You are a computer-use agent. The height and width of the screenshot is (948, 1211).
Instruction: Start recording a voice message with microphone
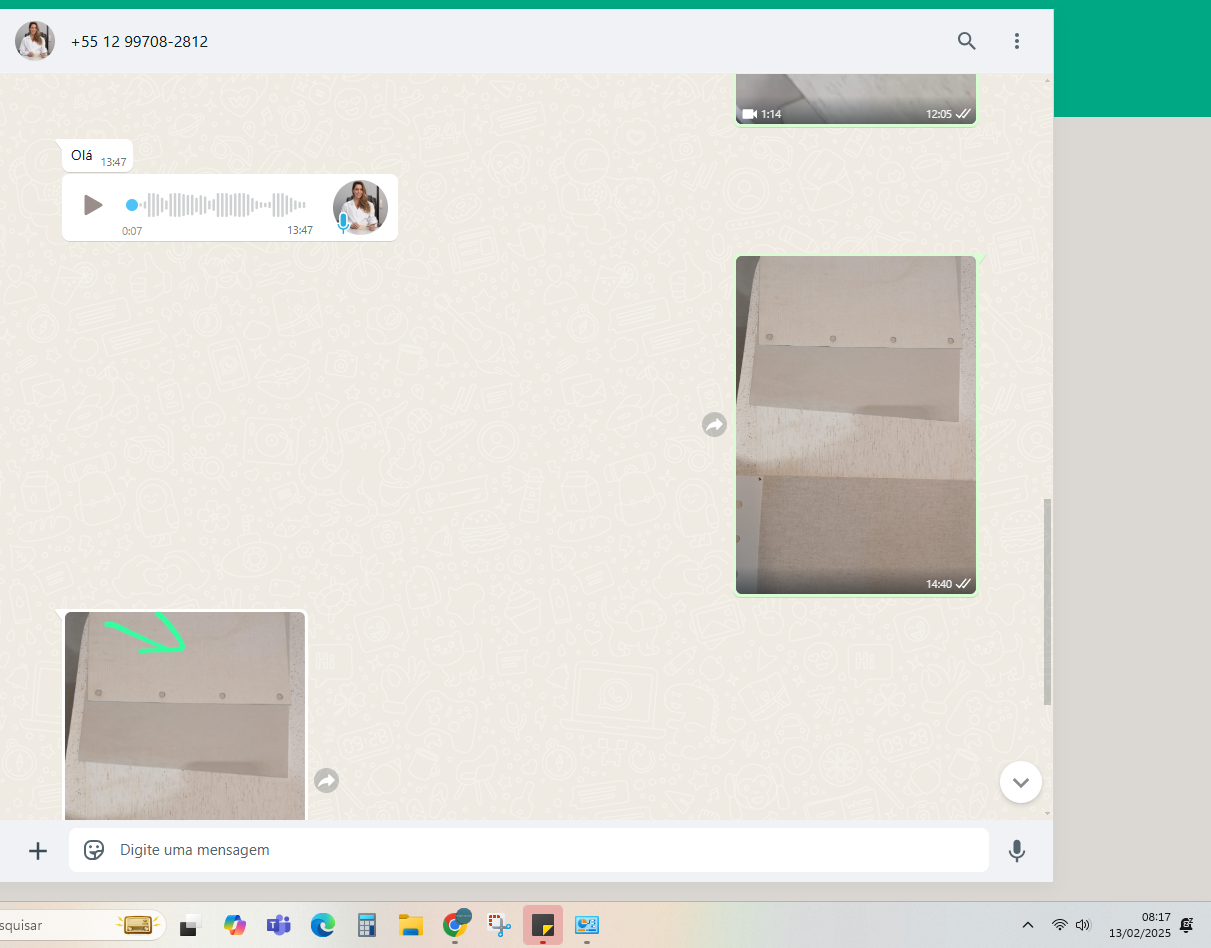(x=1017, y=850)
